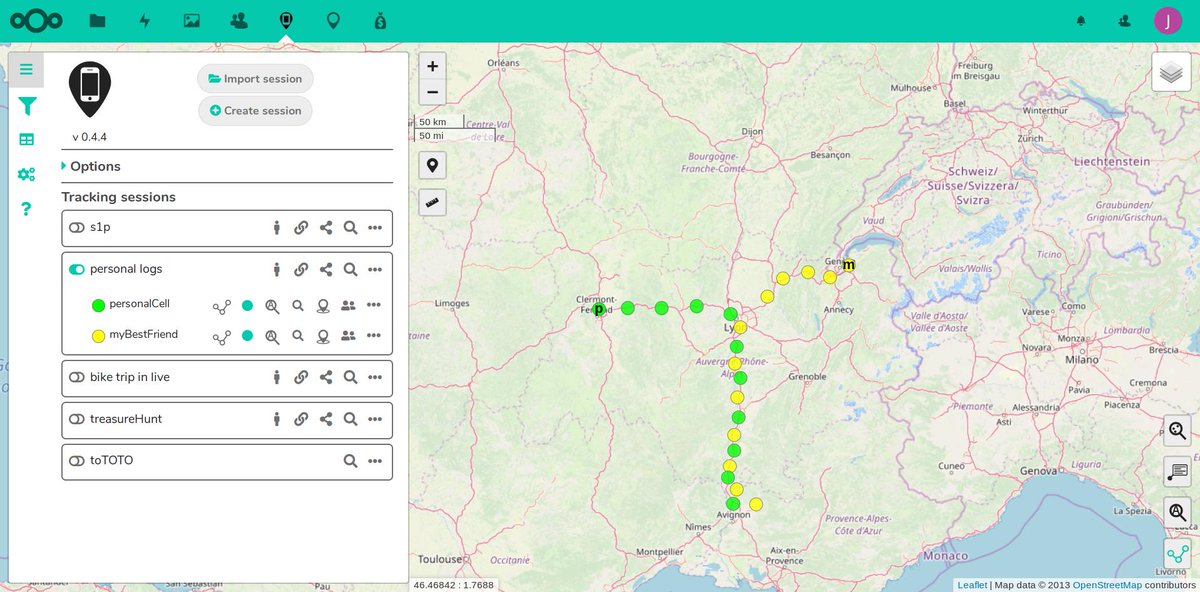Toggle personalCell lines between points
This screenshot has width=1200, height=592.
click(x=222, y=306)
